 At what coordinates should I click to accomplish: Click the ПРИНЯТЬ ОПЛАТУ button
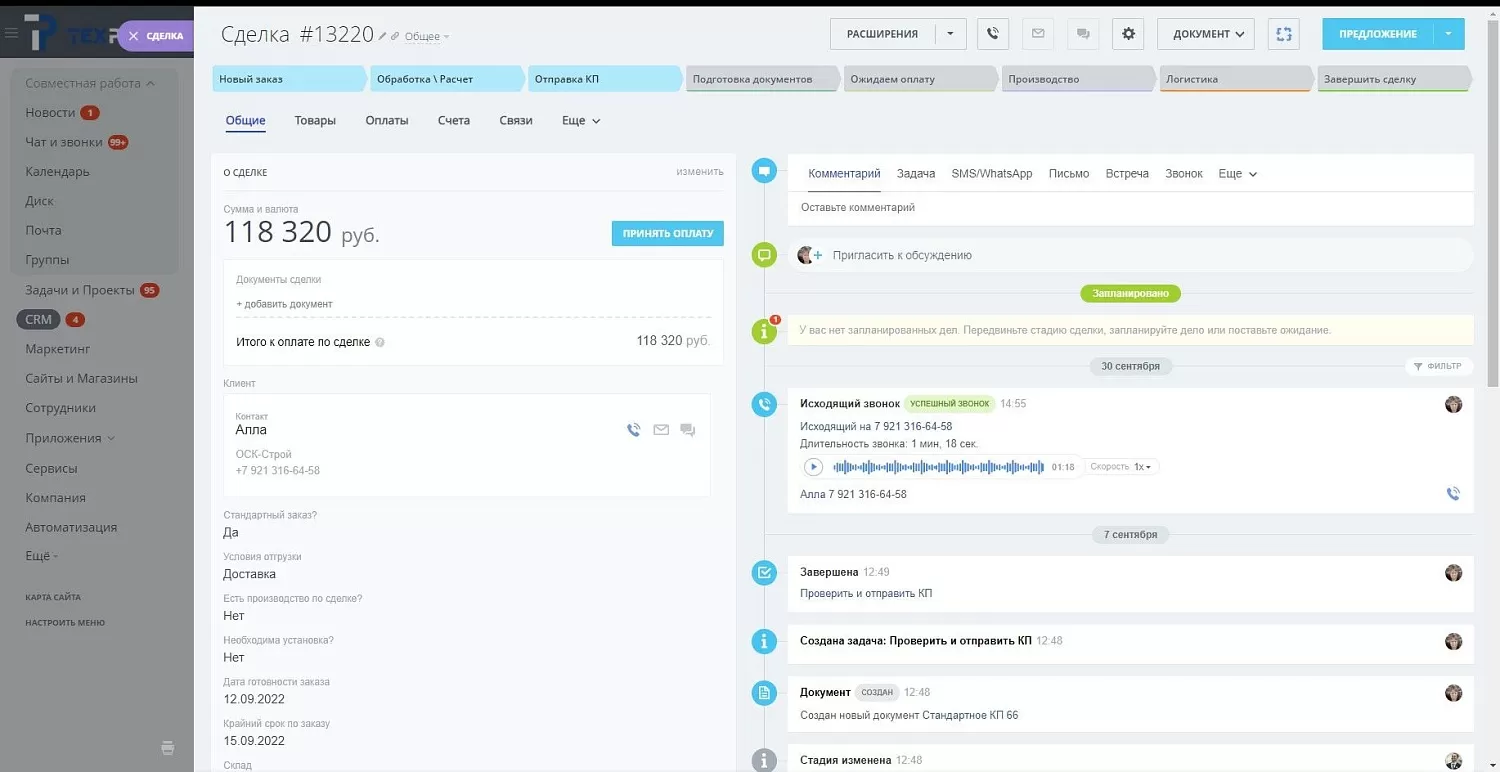click(667, 233)
